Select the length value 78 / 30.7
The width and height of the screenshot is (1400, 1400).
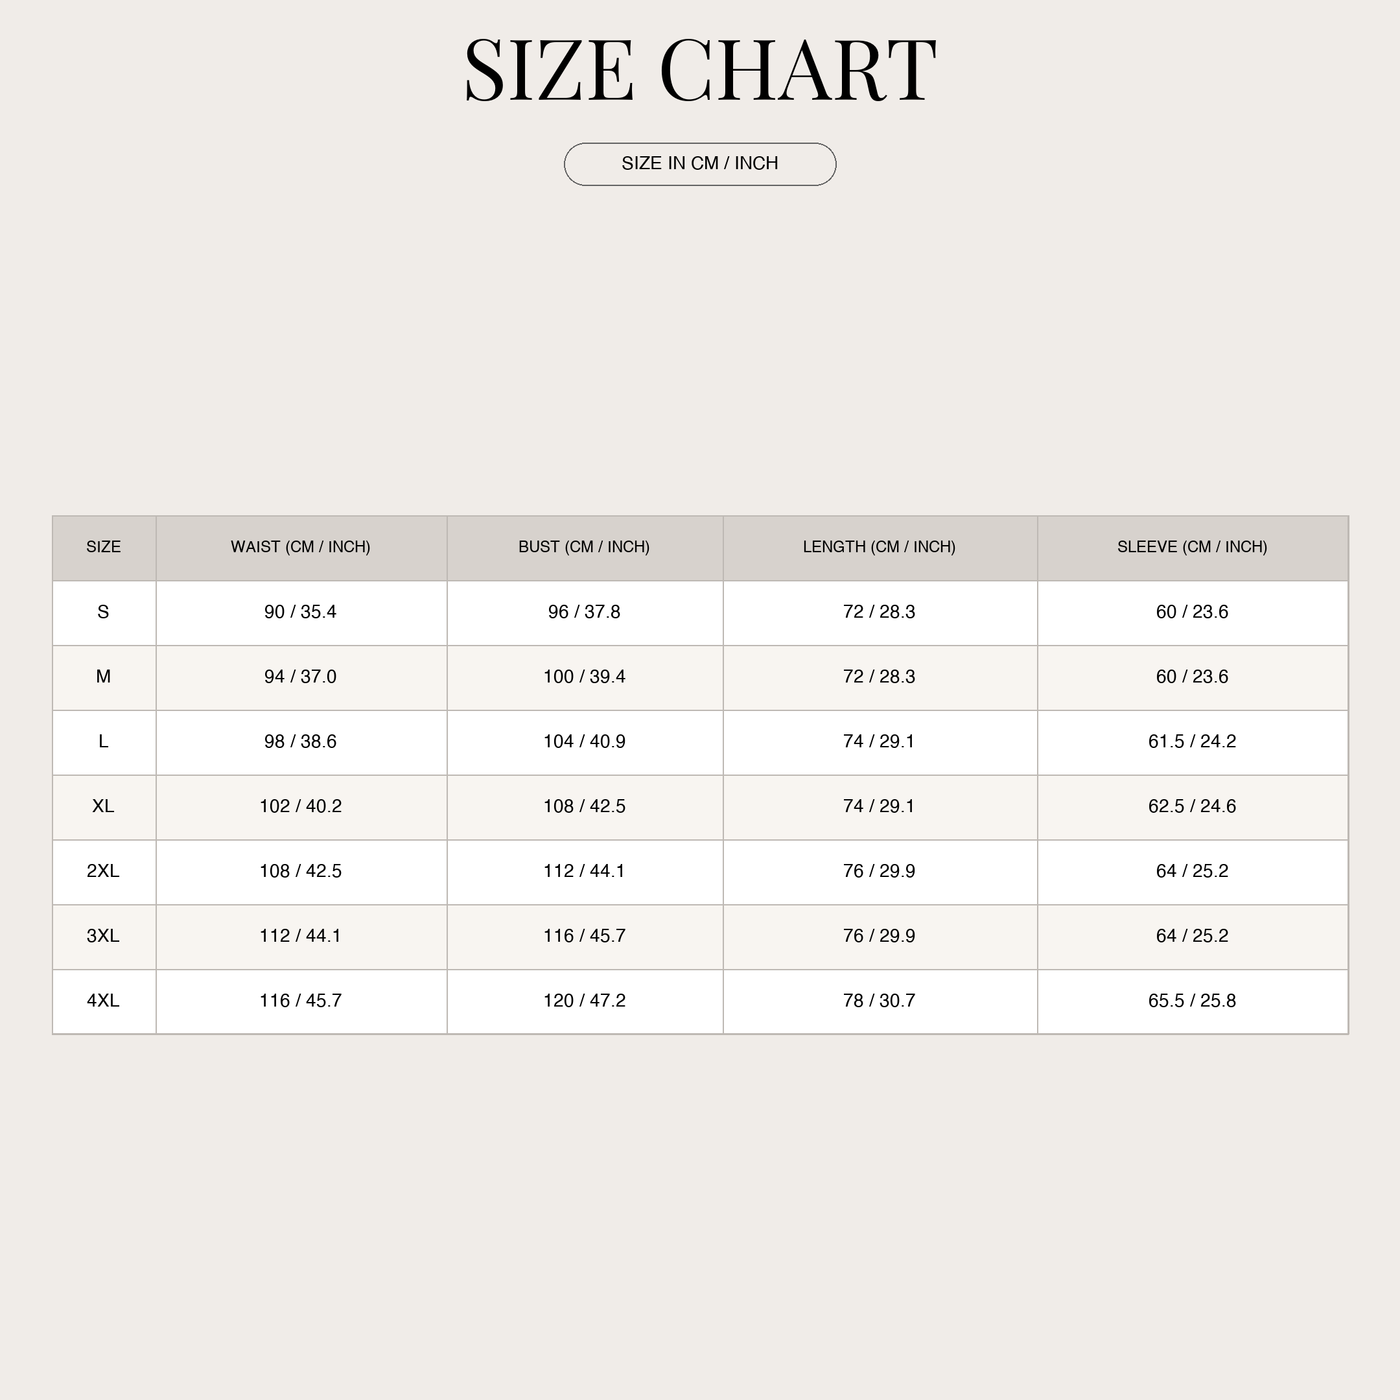[x=879, y=1001]
